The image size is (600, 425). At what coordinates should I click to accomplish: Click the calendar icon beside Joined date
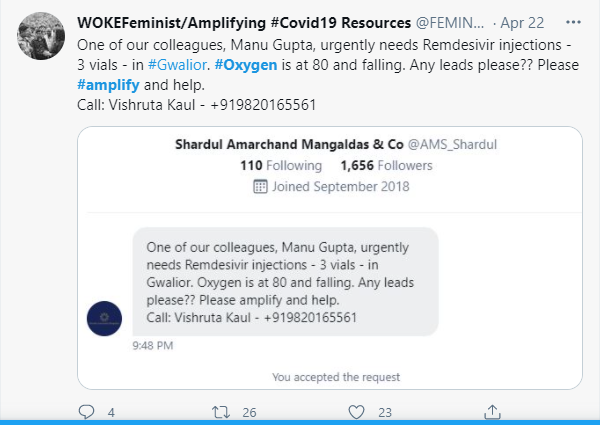[260, 185]
